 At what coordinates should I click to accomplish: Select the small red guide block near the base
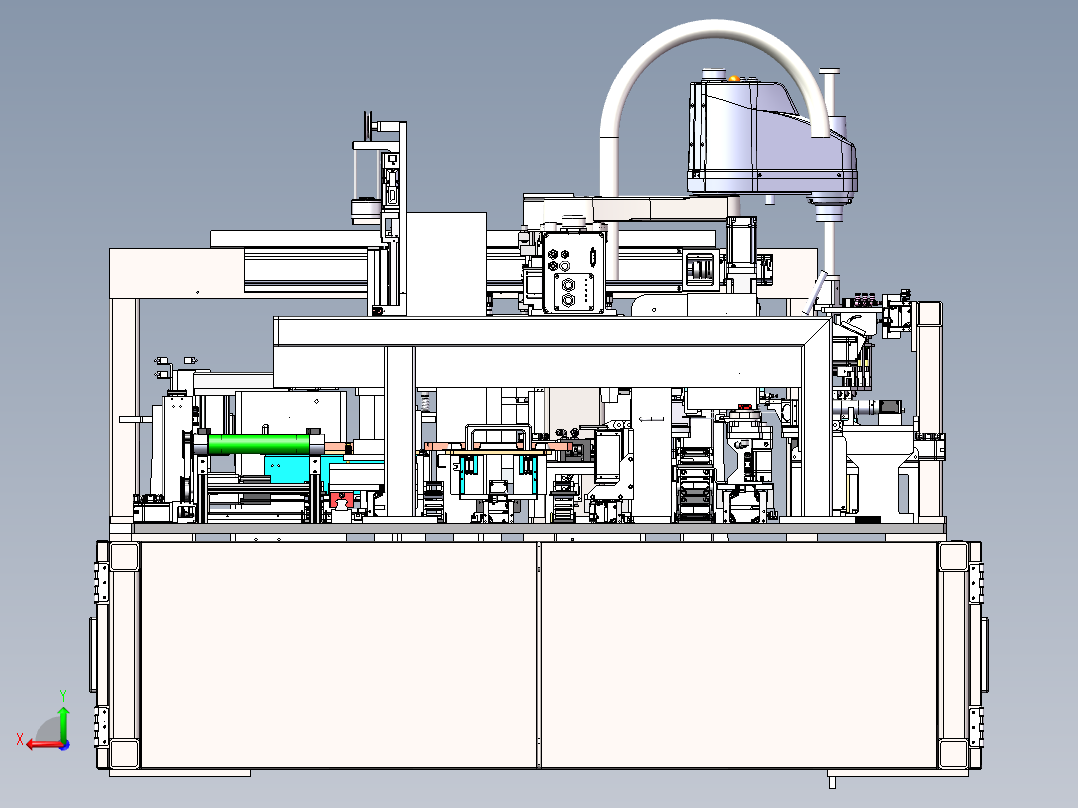[x=342, y=500]
